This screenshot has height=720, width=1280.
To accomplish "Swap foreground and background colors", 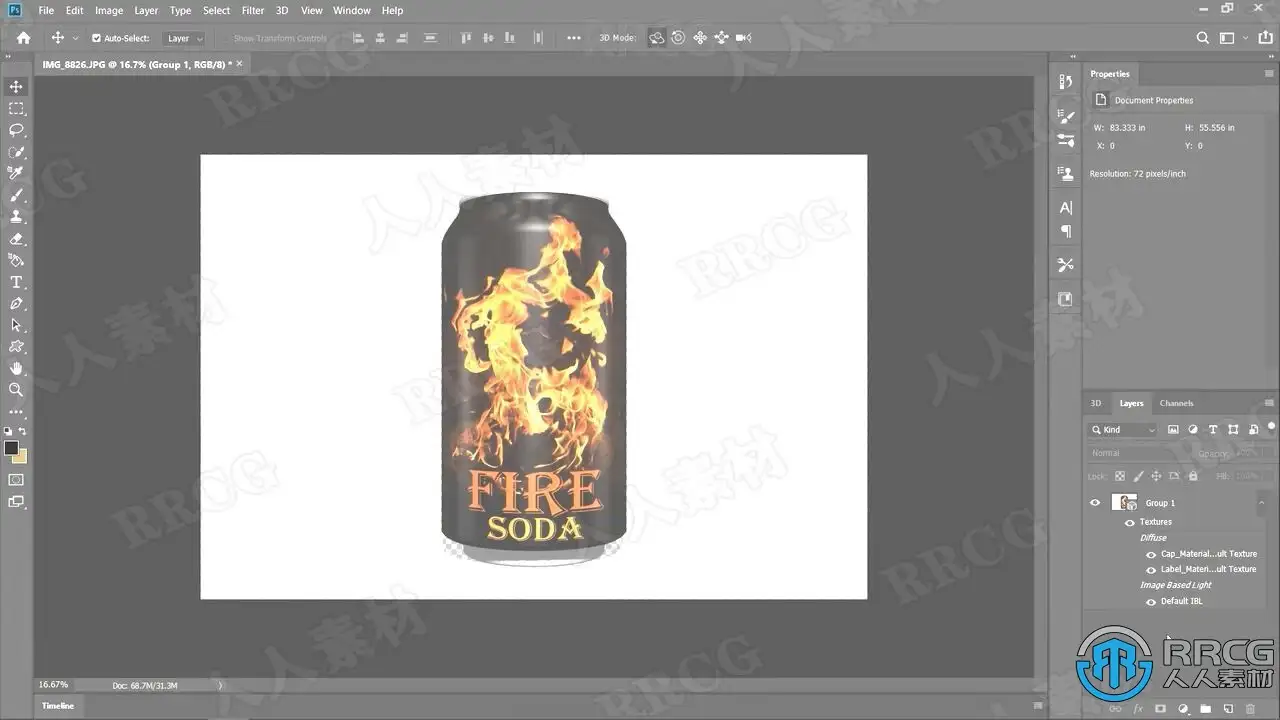I will 23,431.
